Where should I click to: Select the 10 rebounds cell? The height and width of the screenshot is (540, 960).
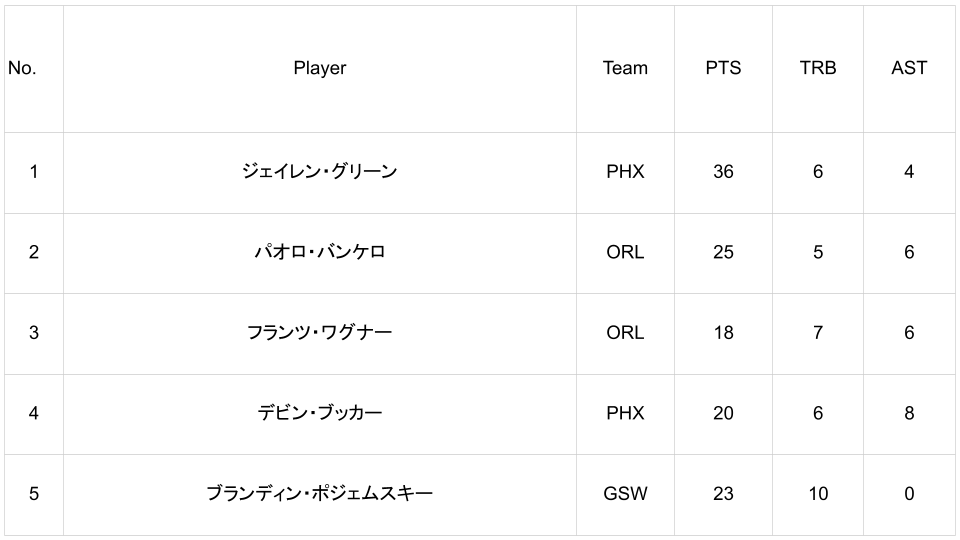[x=818, y=494]
